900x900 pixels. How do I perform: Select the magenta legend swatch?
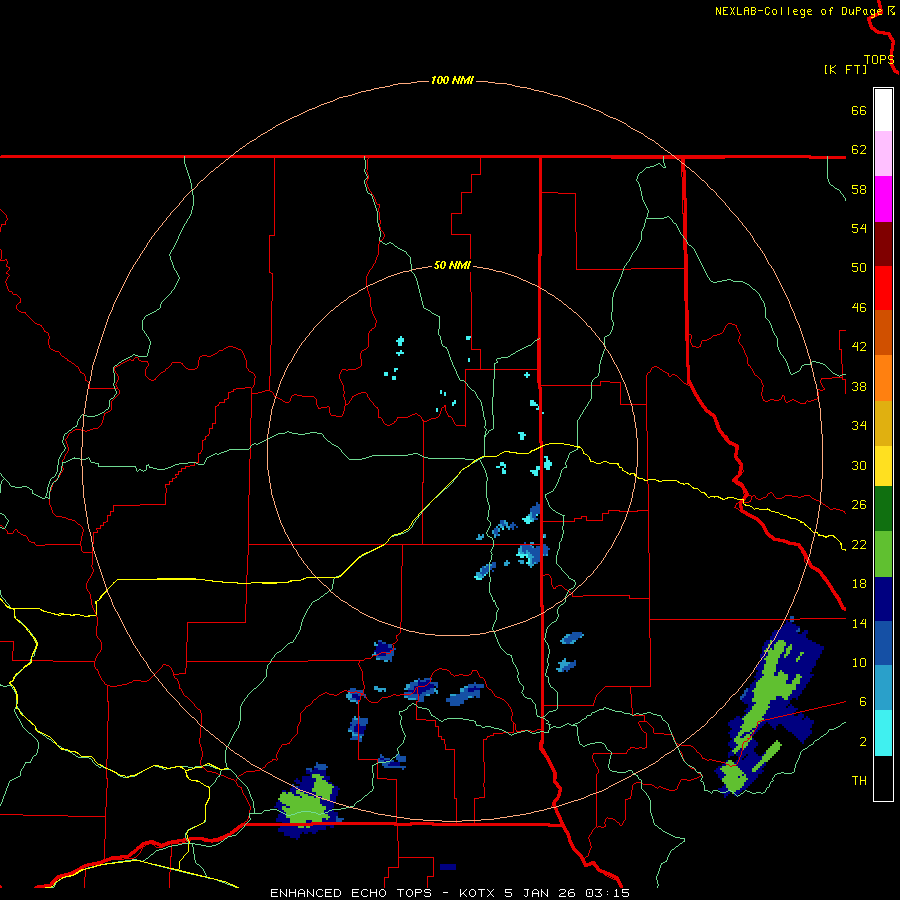(x=883, y=199)
